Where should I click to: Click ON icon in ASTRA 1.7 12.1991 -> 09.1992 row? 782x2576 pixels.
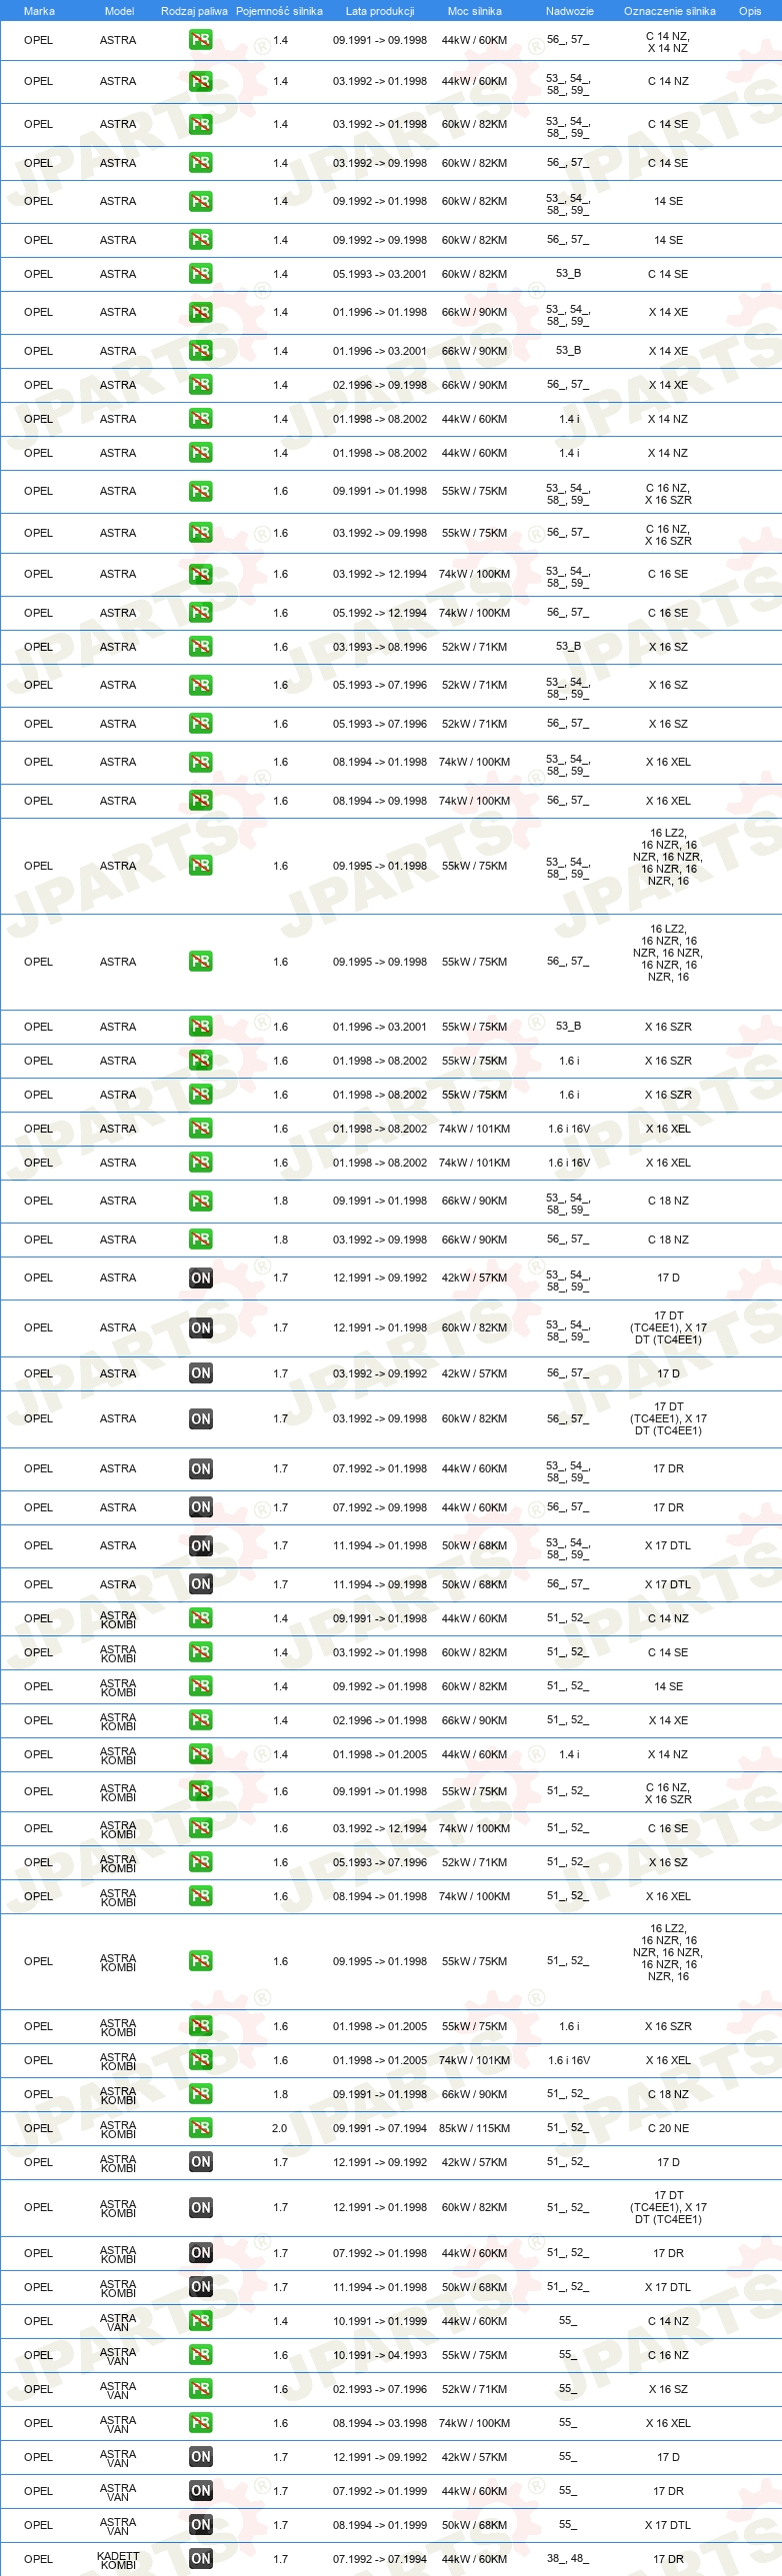(x=201, y=1278)
